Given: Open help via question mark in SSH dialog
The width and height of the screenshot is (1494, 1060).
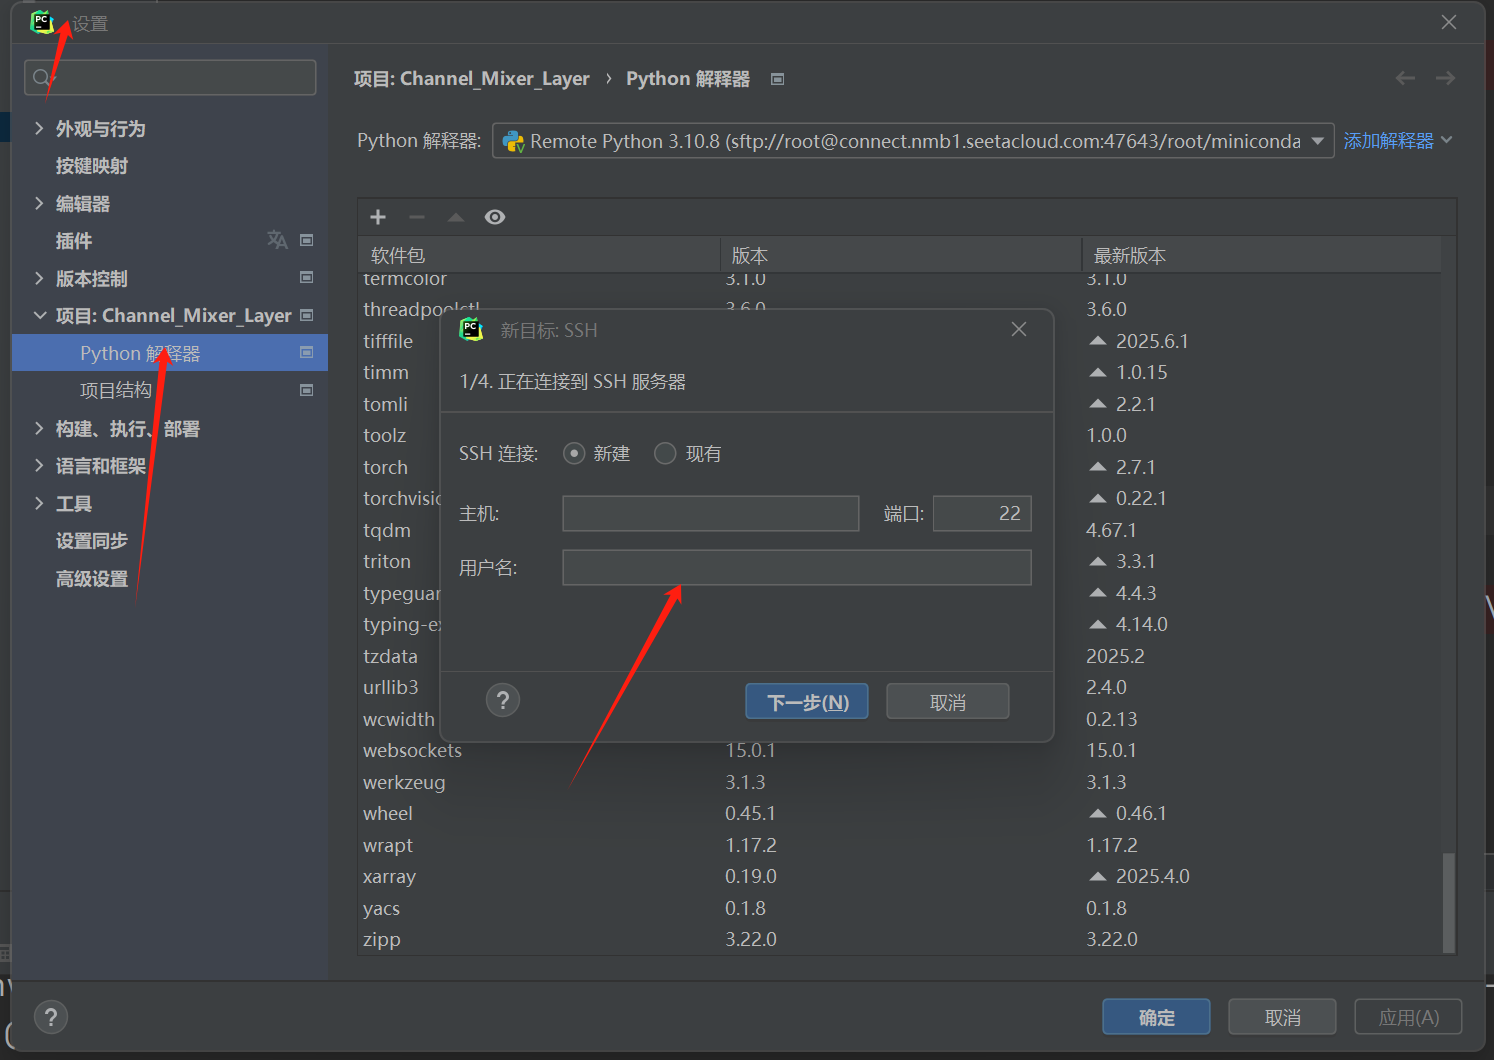Looking at the screenshot, I should click(502, 700).
